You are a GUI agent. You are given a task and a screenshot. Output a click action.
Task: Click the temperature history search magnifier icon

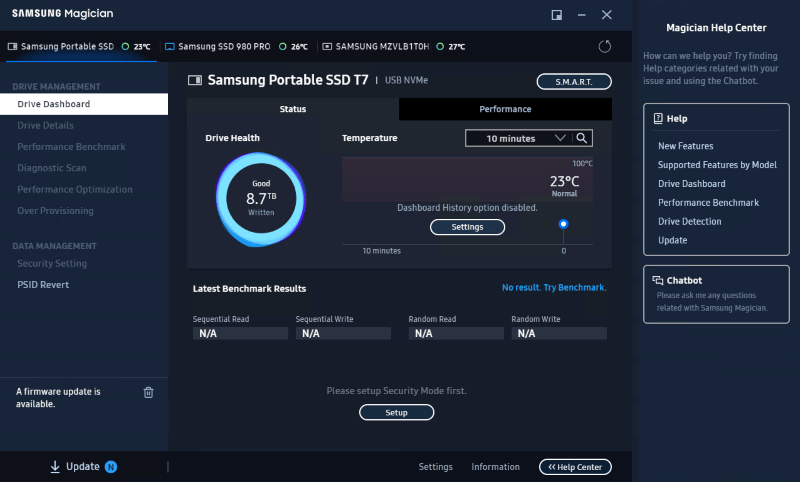click(582, 138)
